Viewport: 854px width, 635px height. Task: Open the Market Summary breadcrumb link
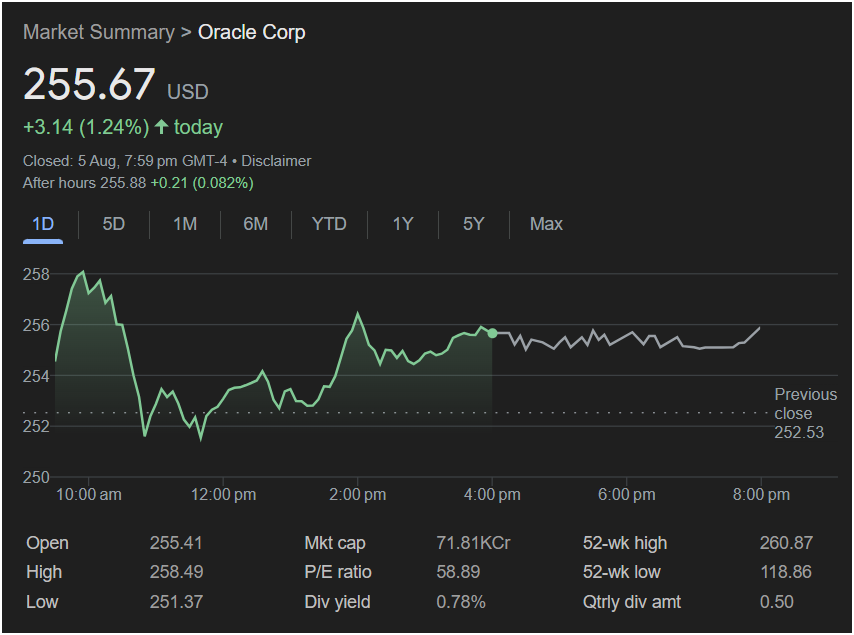click(x=99, y=32)
